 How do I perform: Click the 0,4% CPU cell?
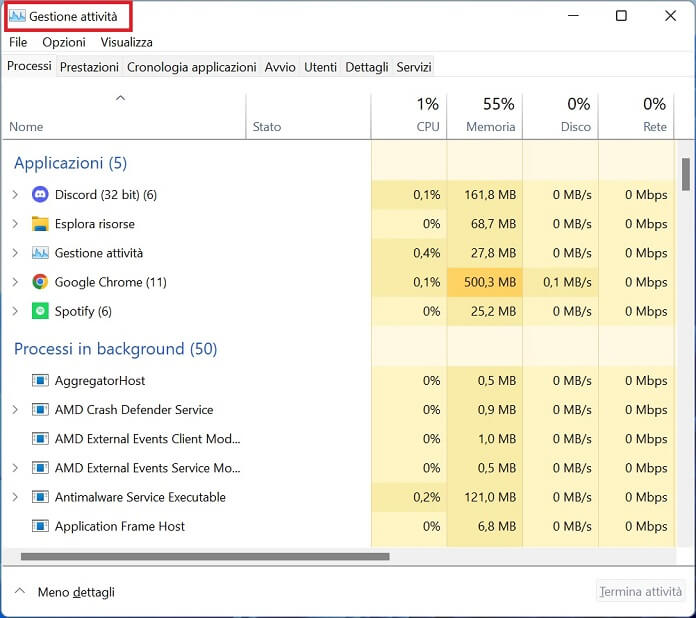[409, 253]
